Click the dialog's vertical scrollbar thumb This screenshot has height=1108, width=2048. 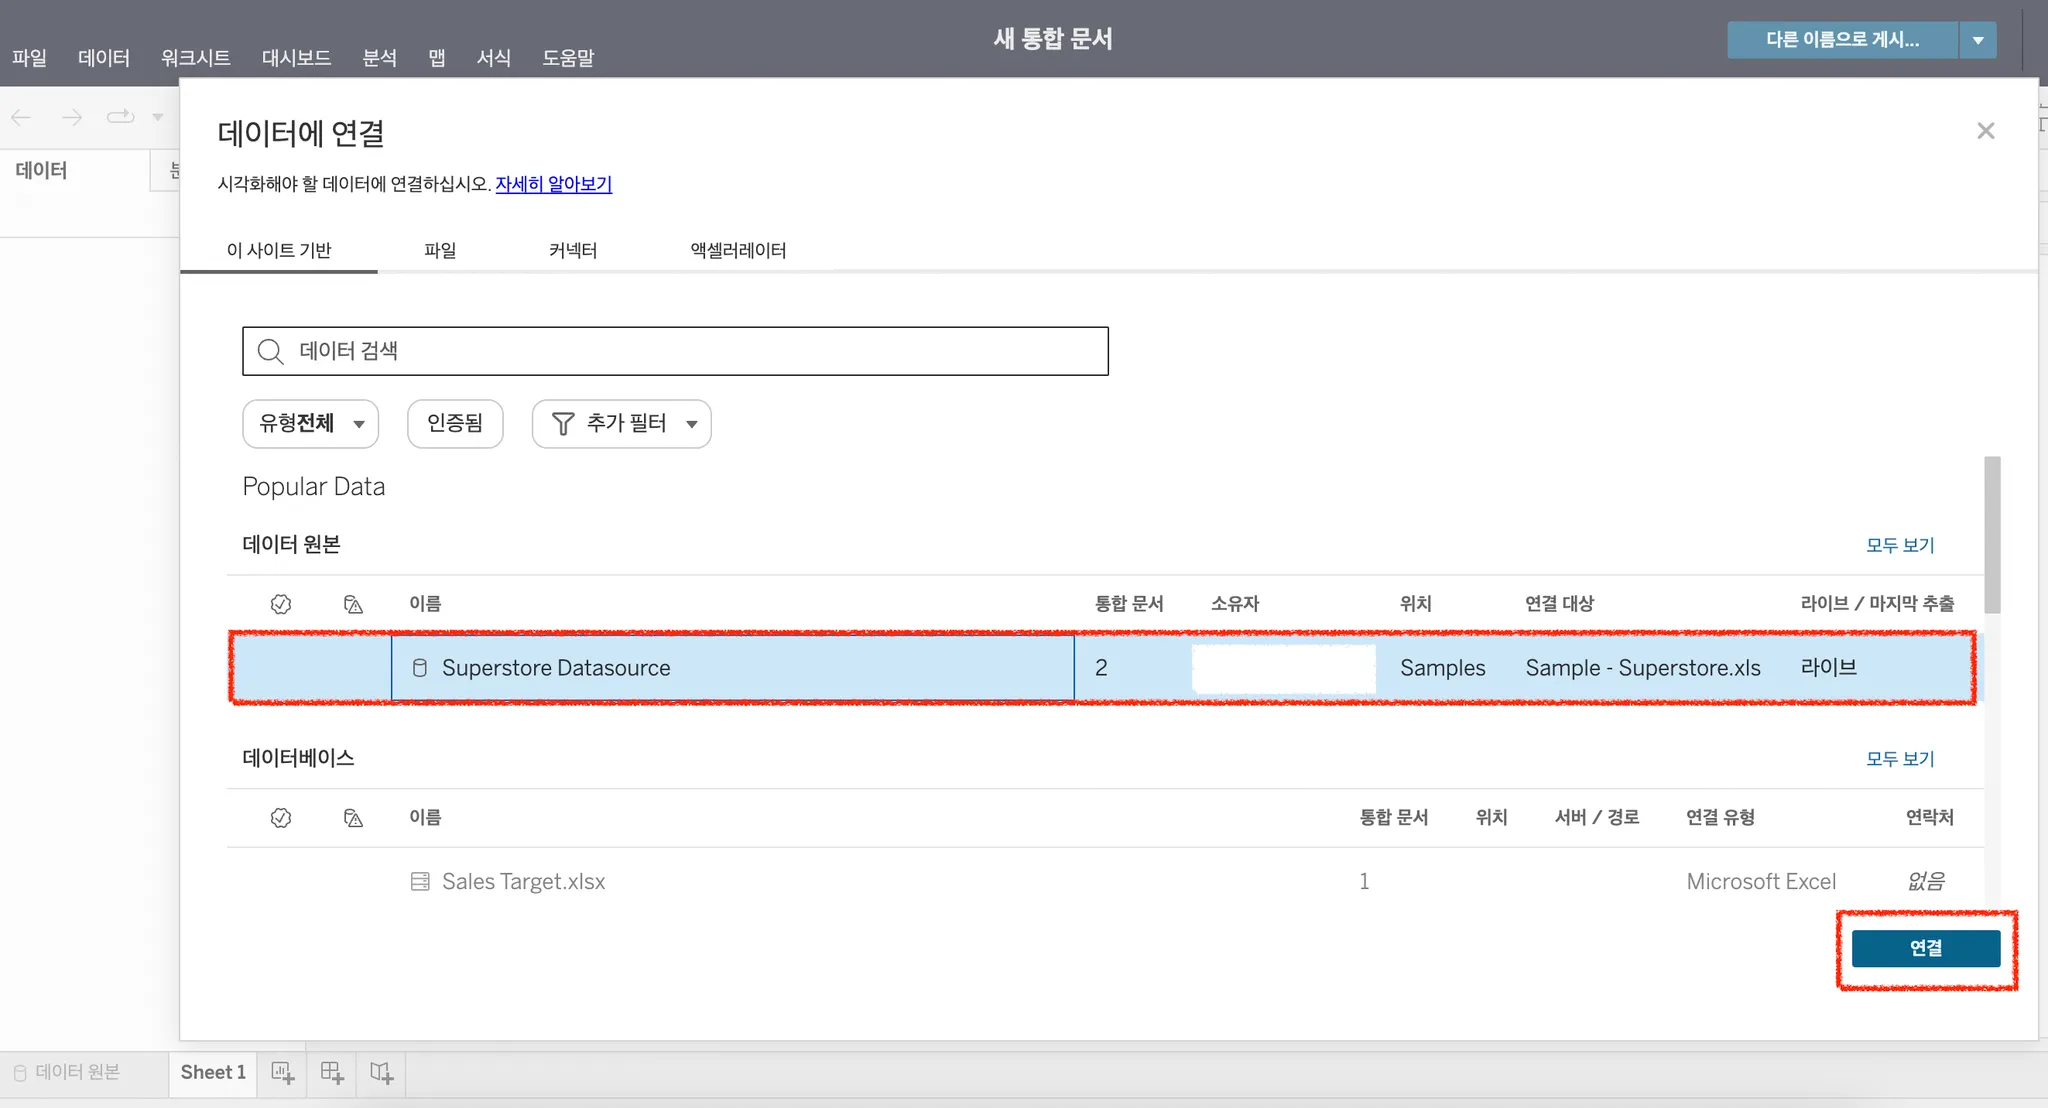pos(1992,533)
